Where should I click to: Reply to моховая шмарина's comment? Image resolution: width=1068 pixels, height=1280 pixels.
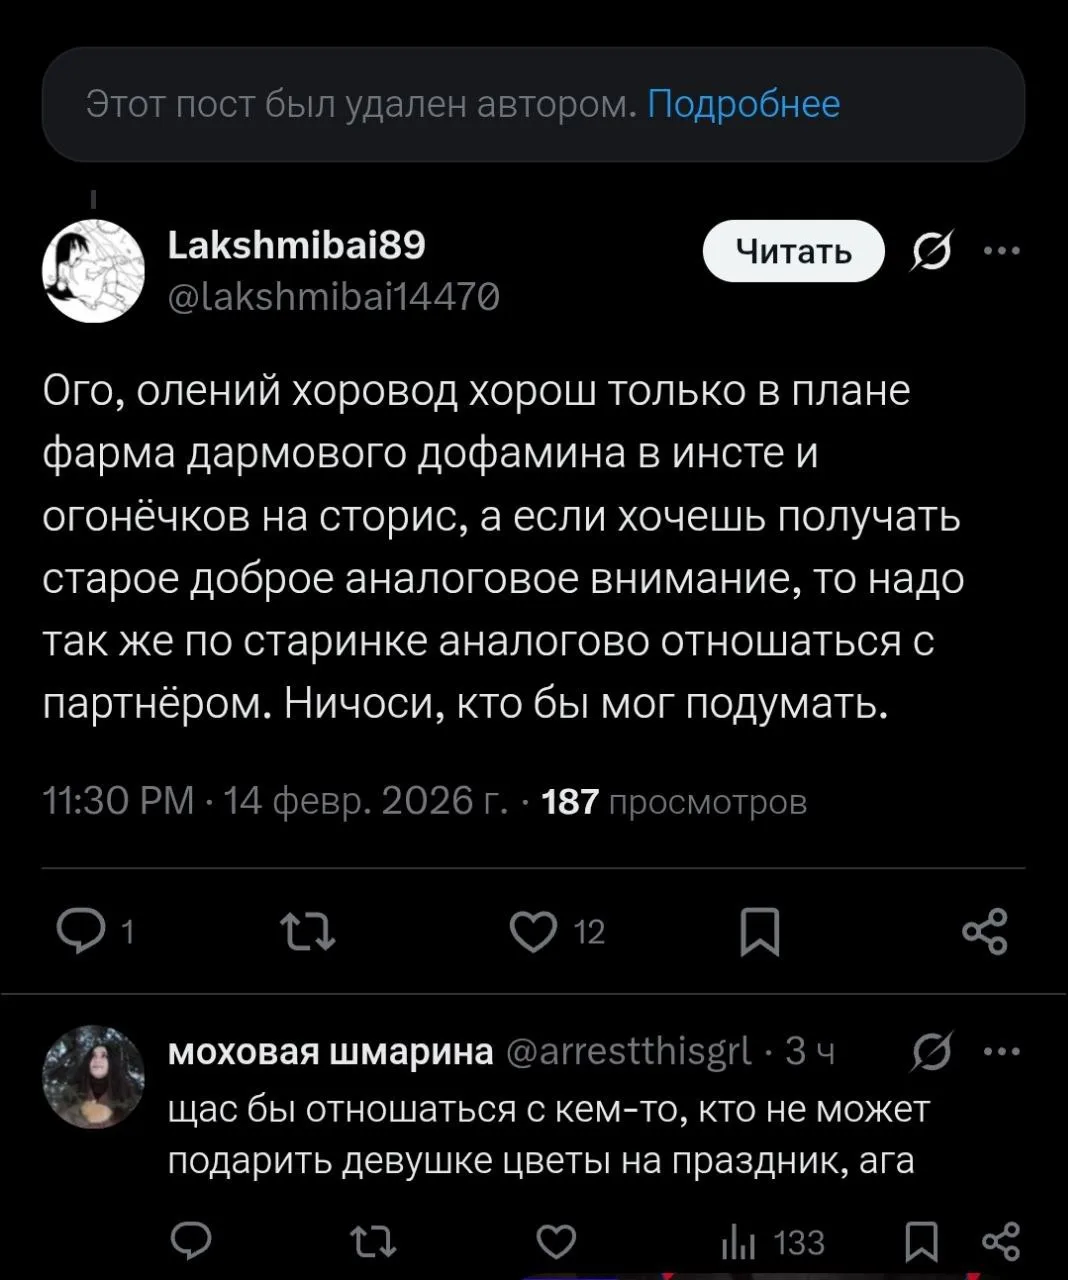click(190, 1241)
